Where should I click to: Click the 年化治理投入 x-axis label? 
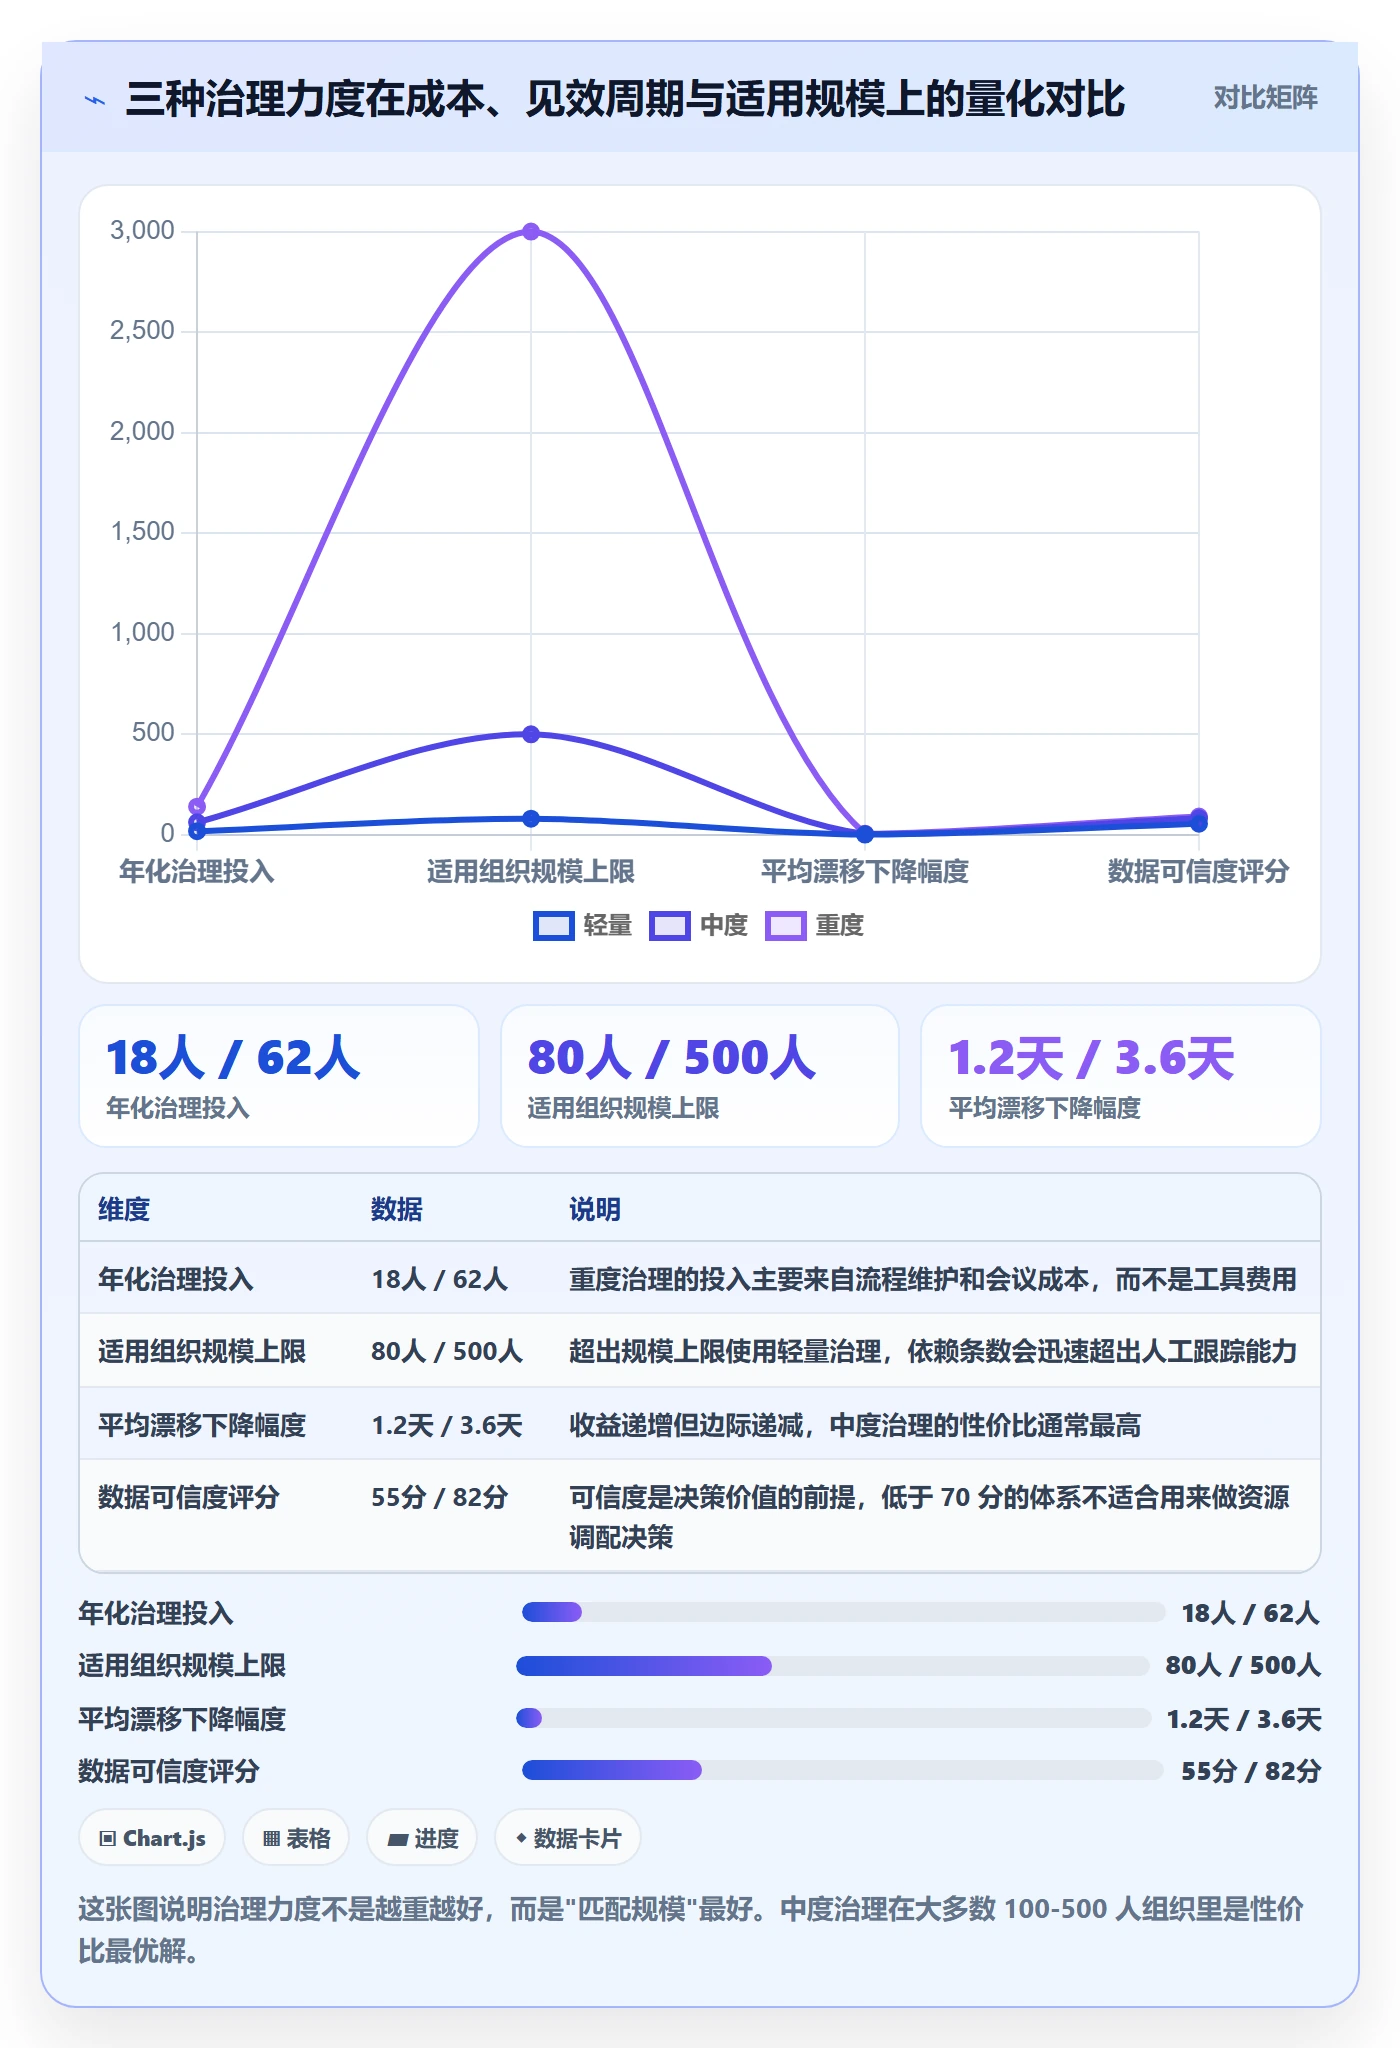tap(197, 872)
